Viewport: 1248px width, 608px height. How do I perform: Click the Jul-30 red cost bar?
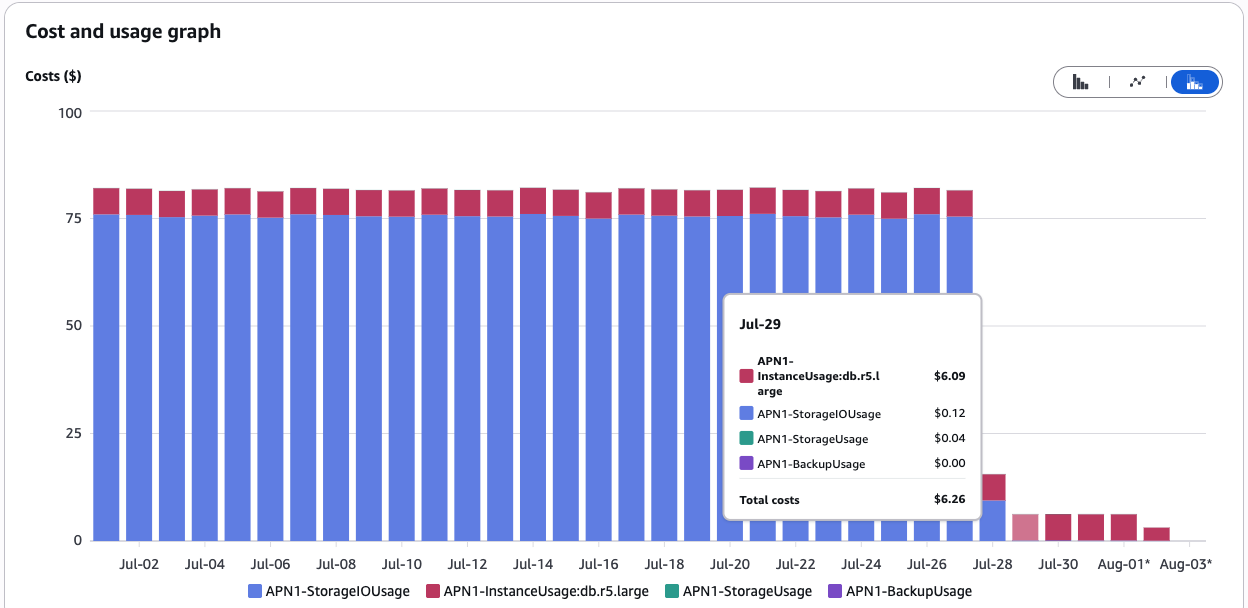1058,527
